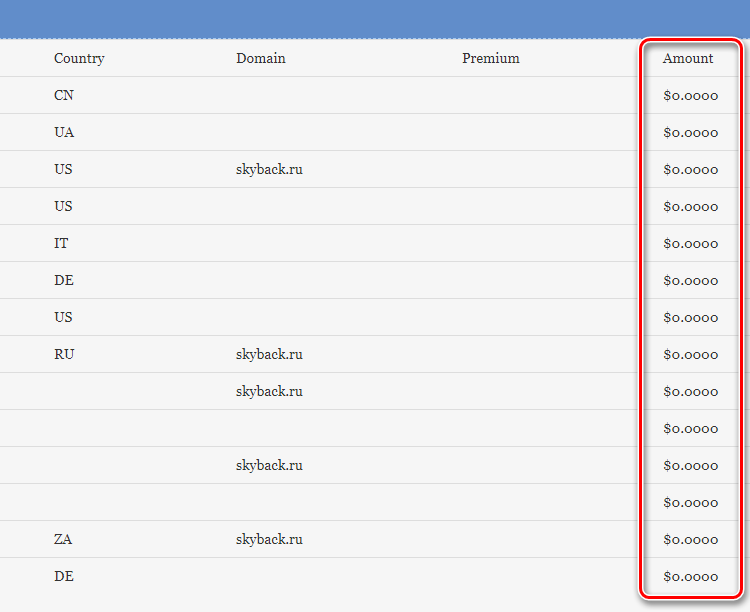Select the IT country row
This screenshot has width=750, height=612.
375,243
